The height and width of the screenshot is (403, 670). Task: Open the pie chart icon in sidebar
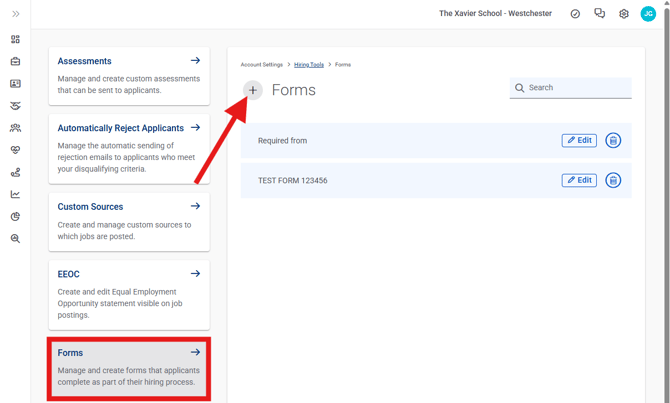(15, 217)
